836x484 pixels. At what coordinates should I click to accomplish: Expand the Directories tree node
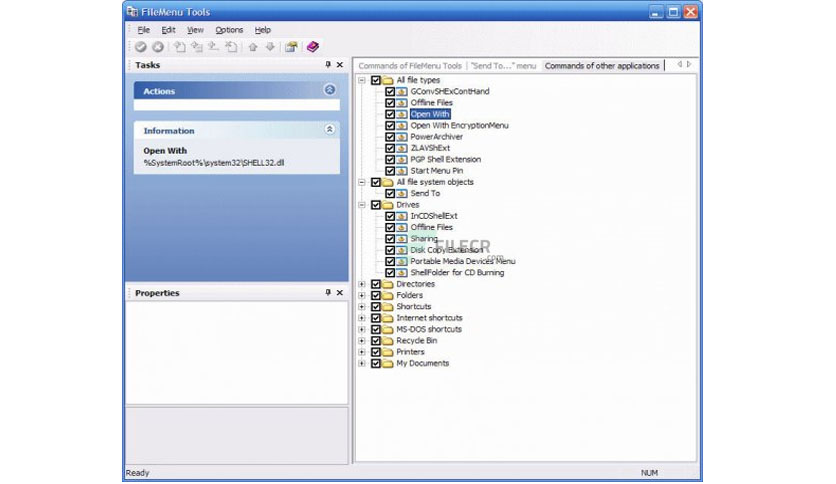point(362,284)
